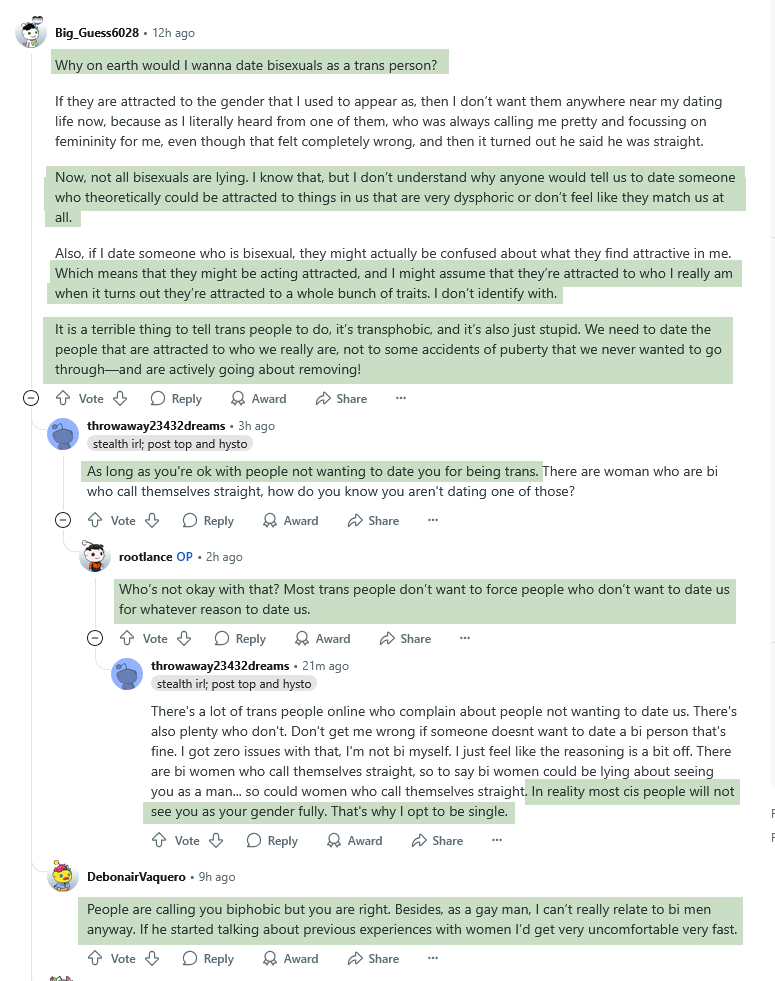Viewport: 775px width, 981px height.
Task: Share DebonairVaquero's comment
Action: [373, 958]
